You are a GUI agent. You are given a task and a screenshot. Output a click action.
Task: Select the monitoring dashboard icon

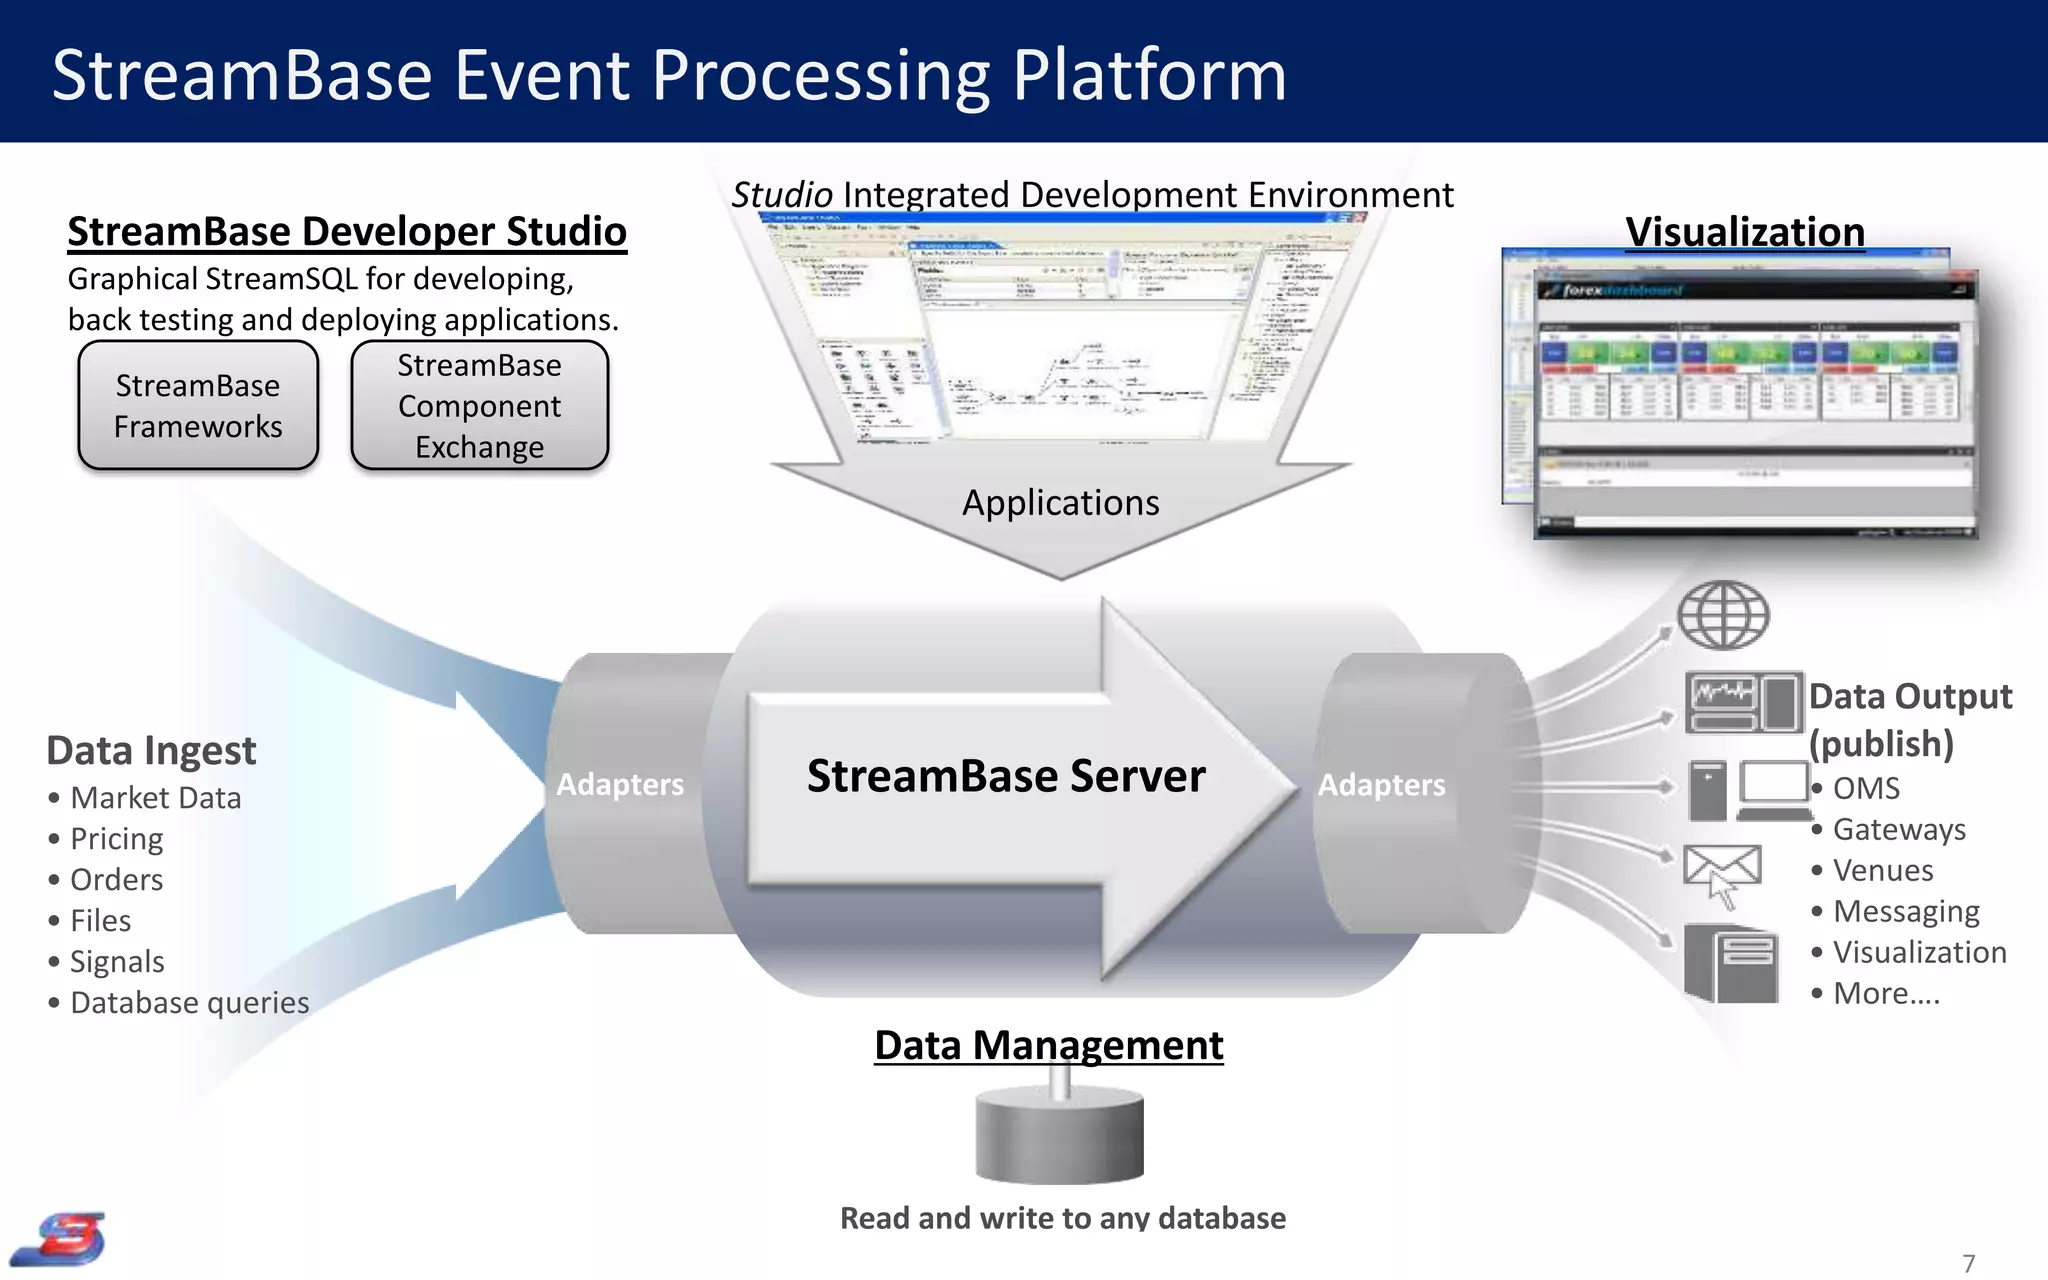pos(1744,703)
